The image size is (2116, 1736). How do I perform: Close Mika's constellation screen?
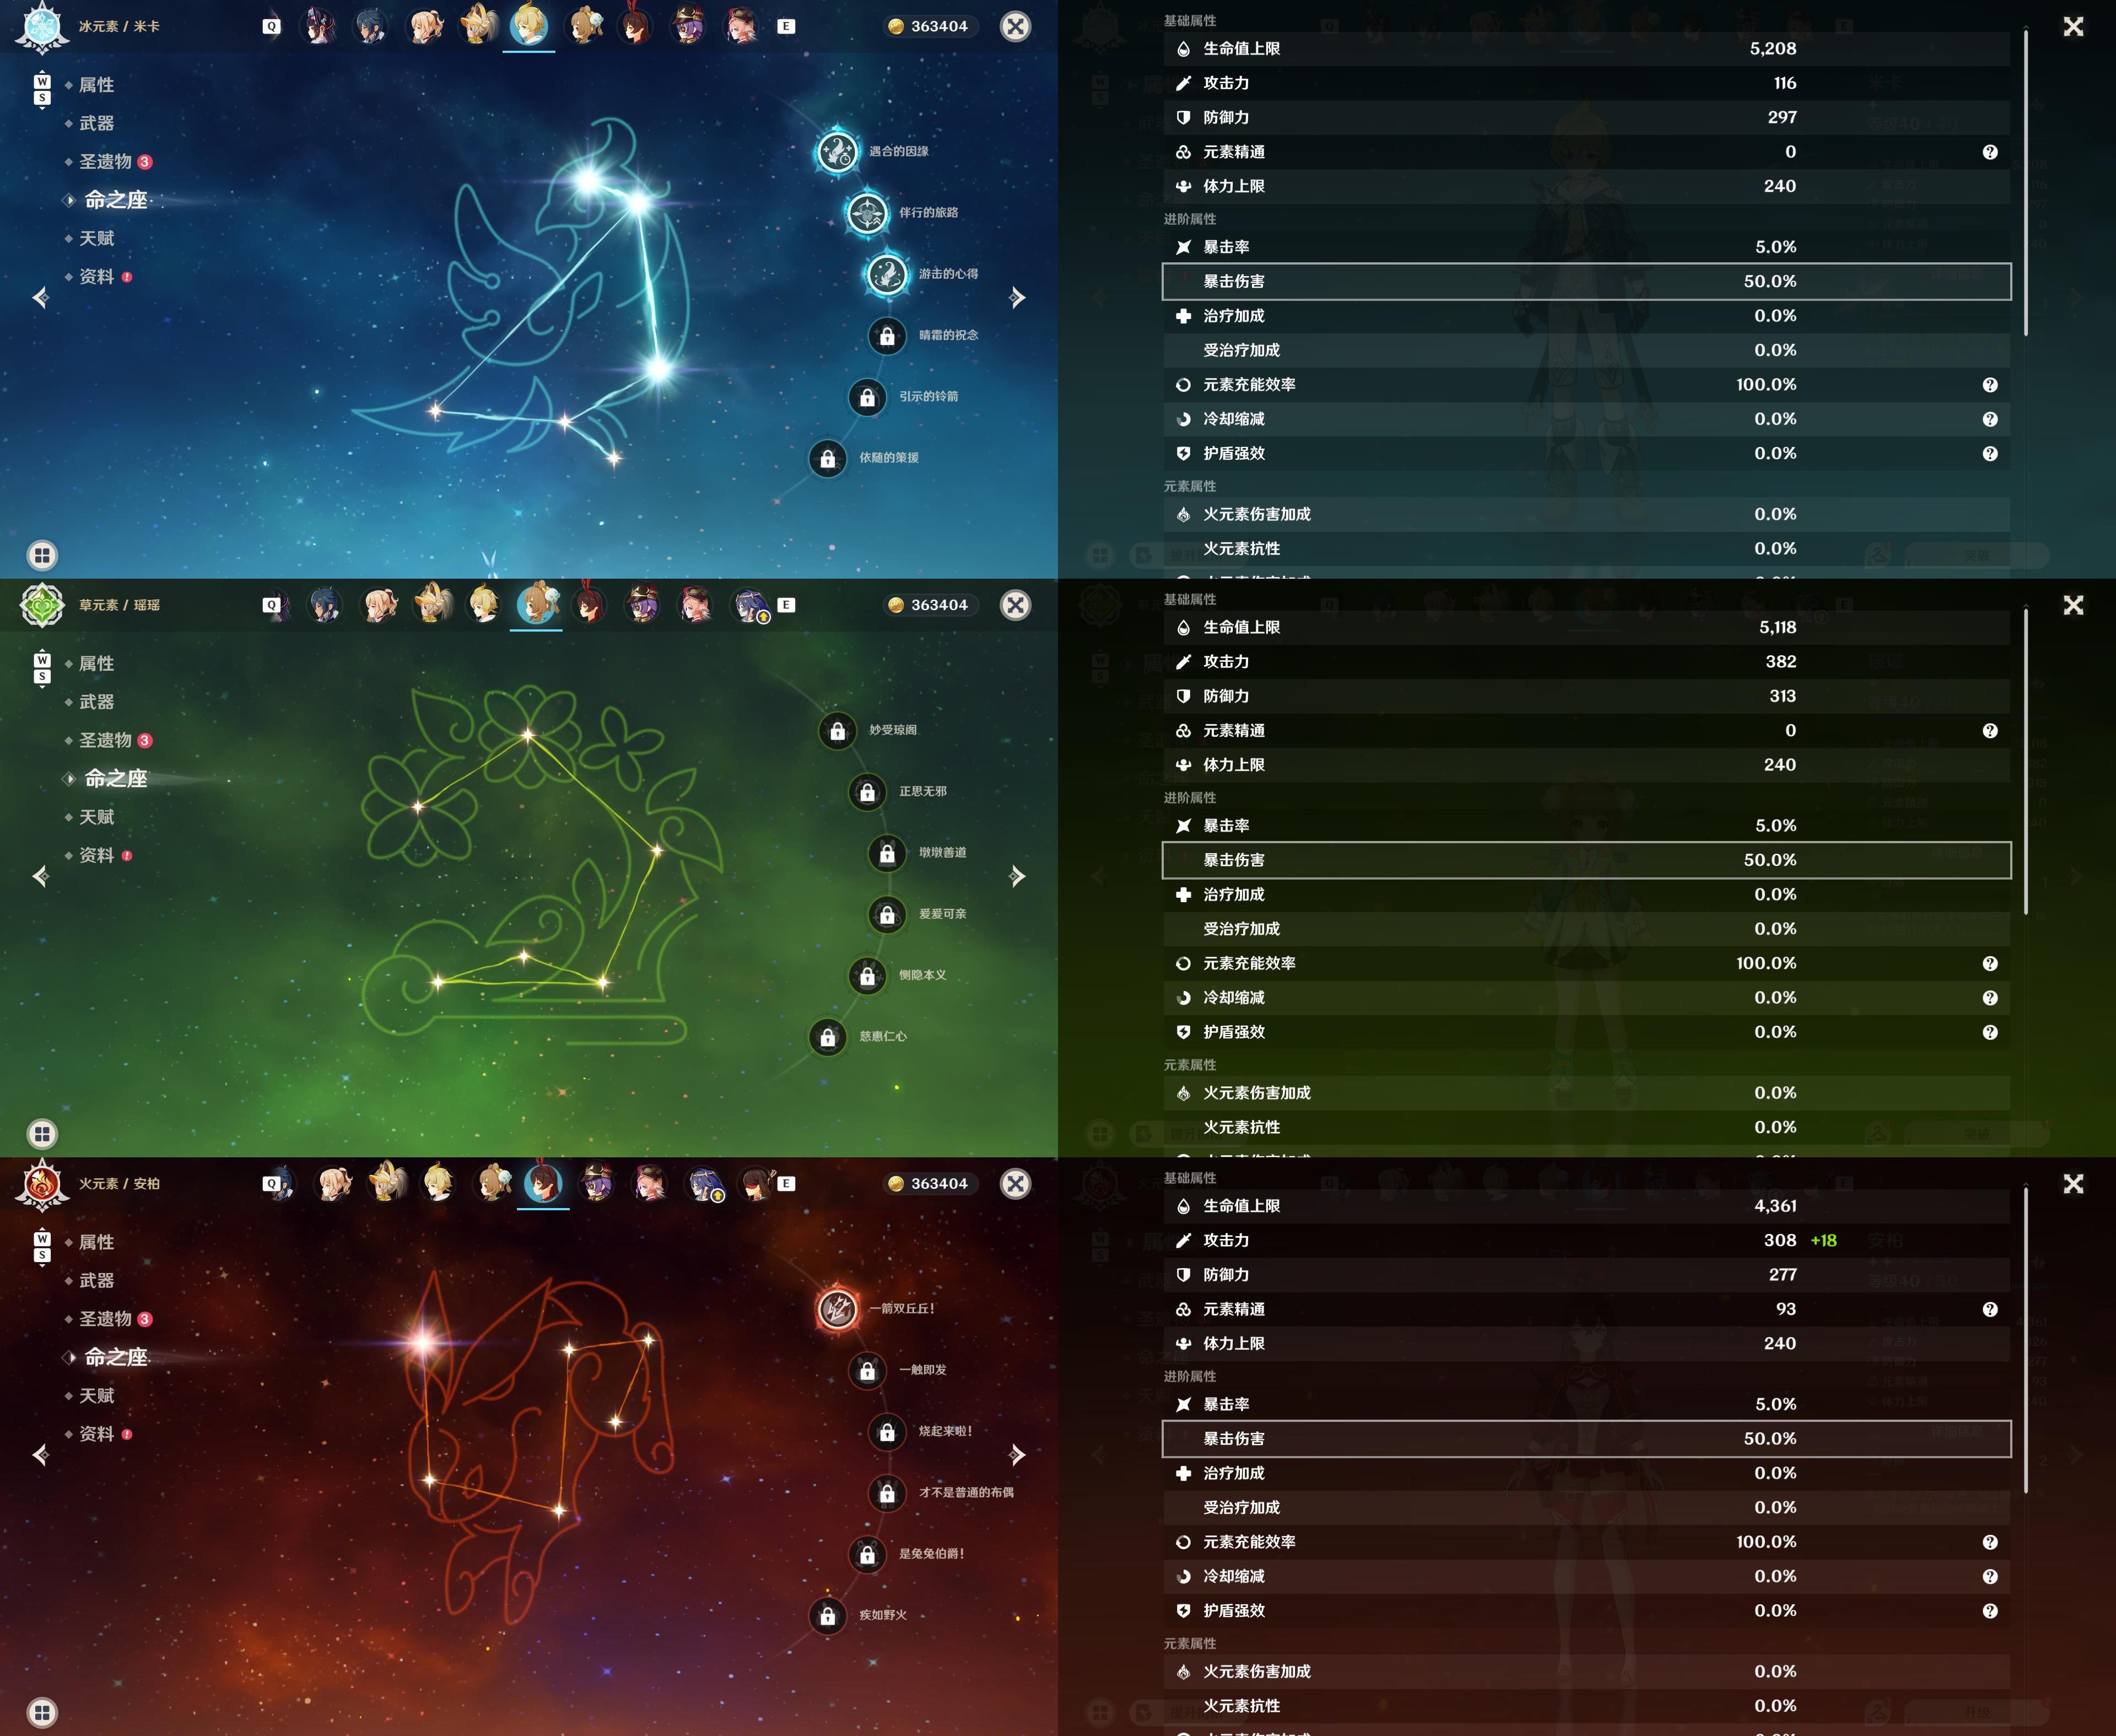click(x=1015, y=26)
